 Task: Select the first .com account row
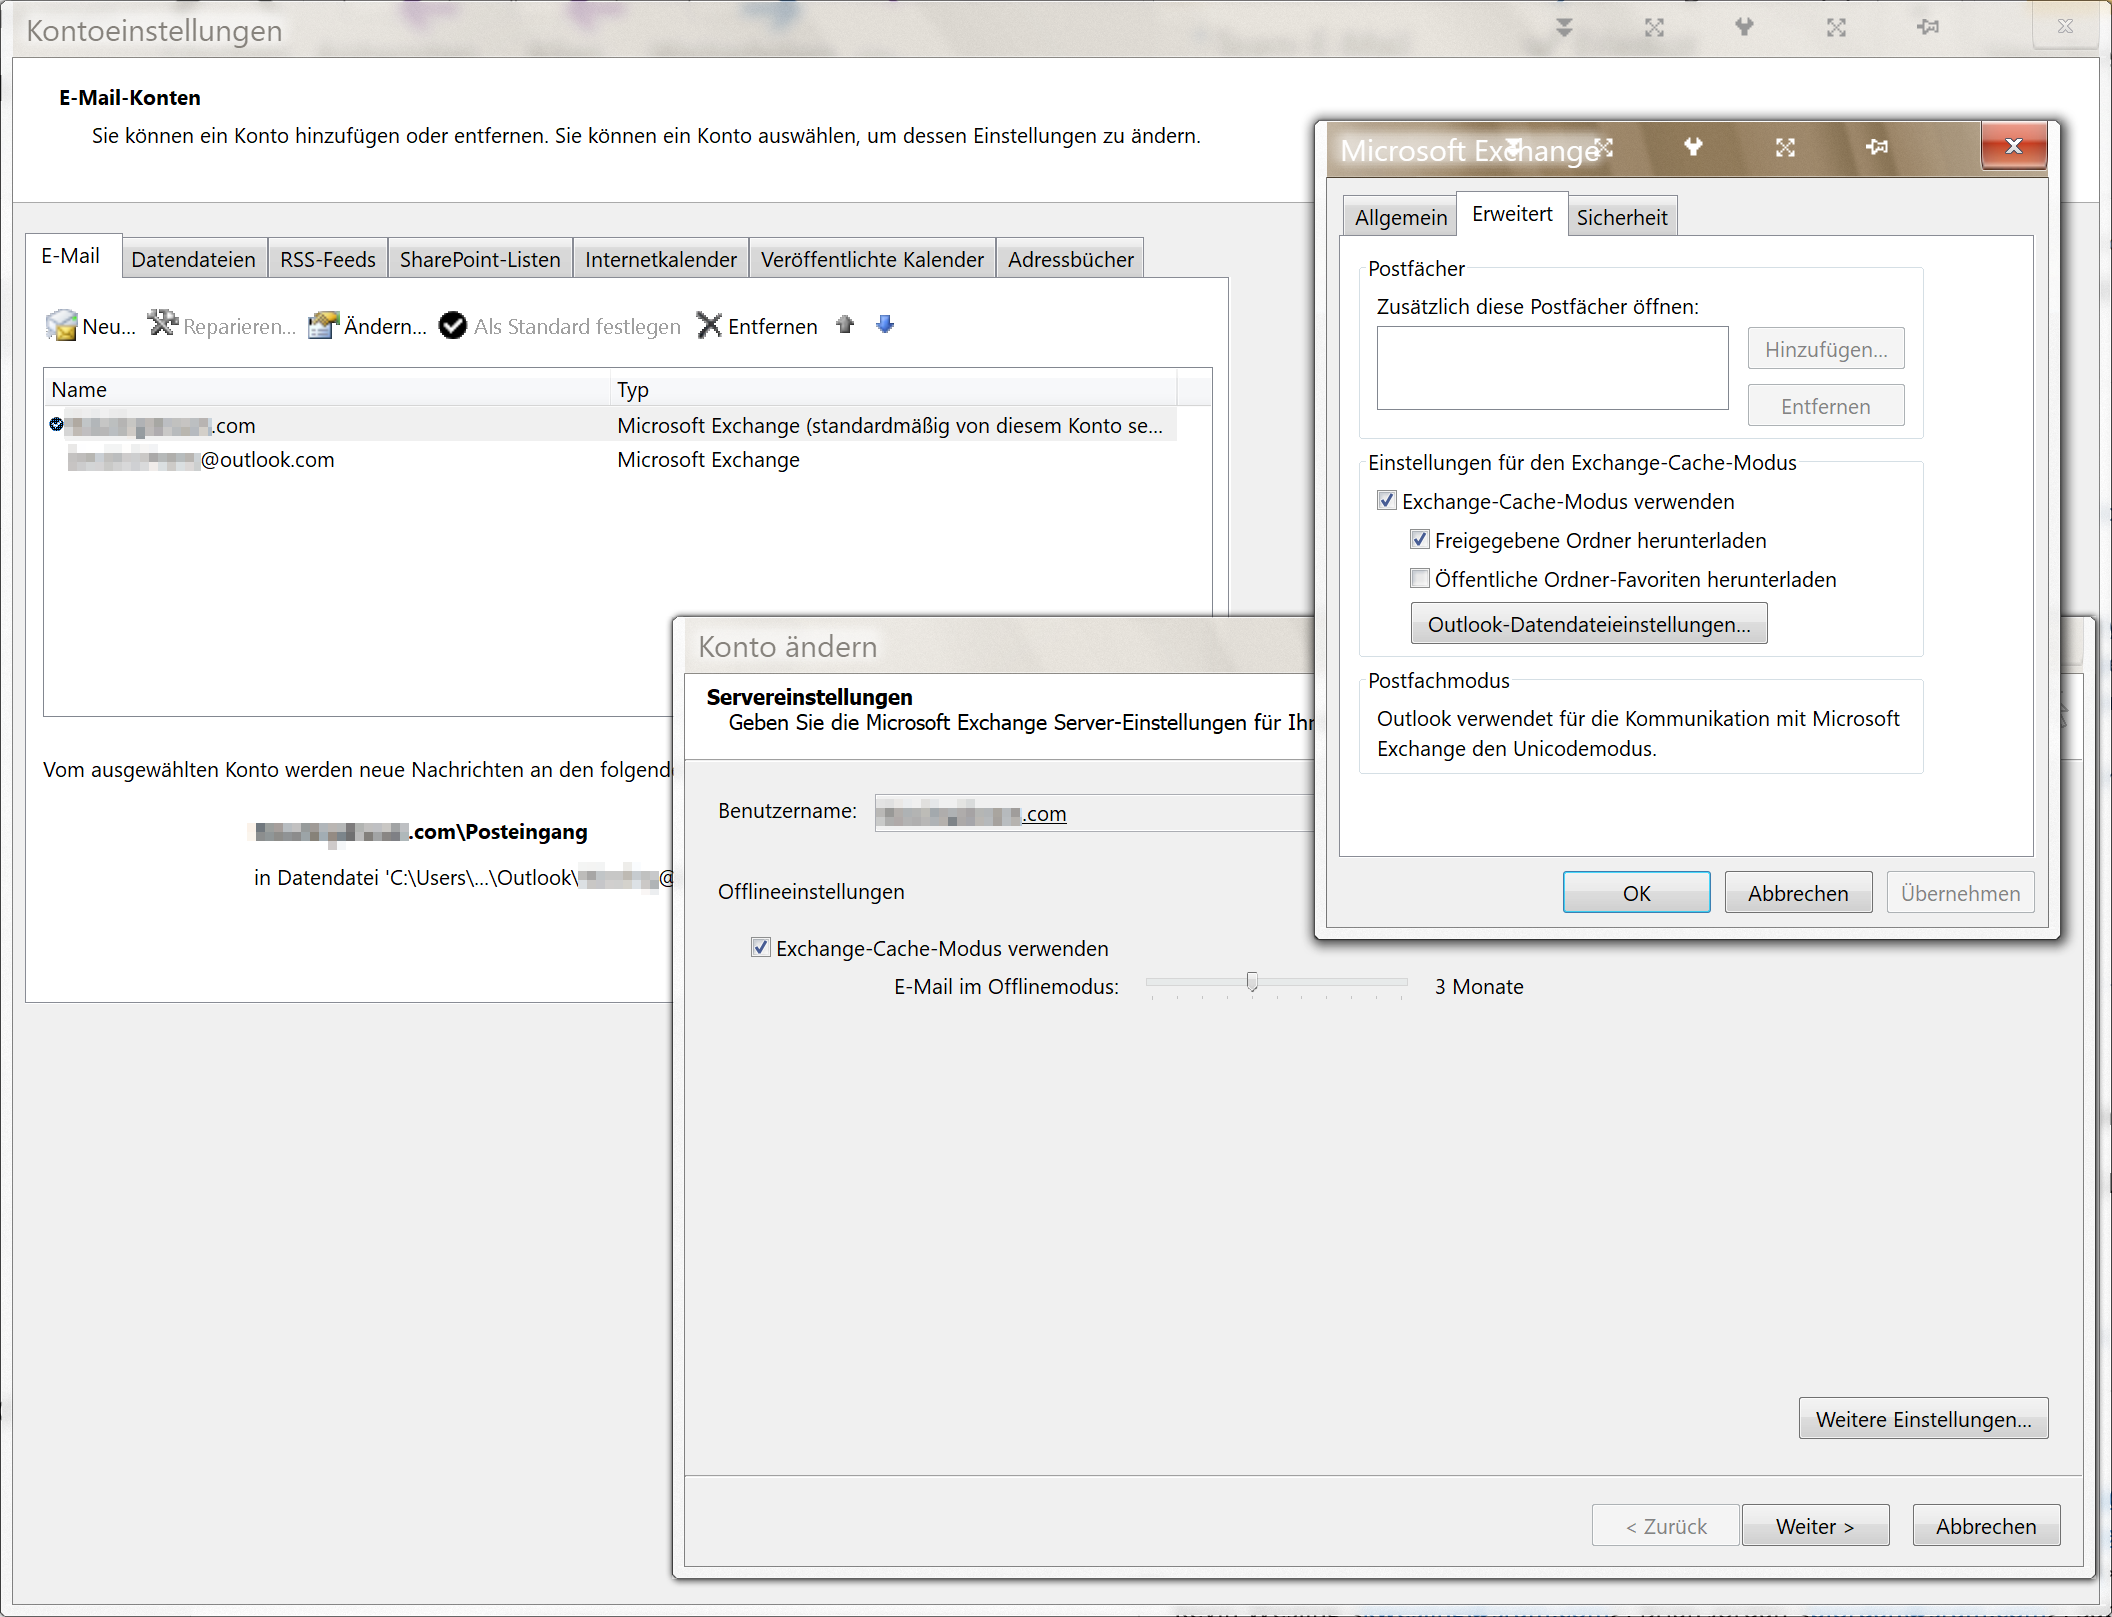click(x=610, y=425)
